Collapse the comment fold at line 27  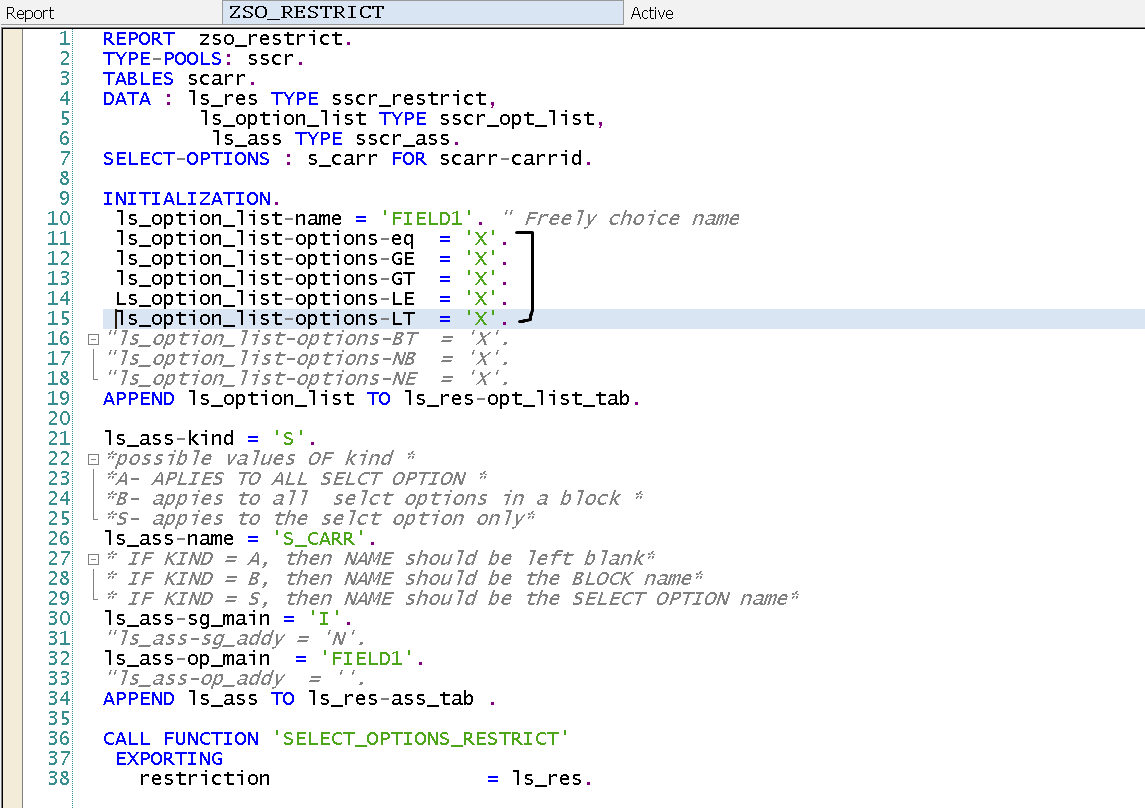coord(92,559)
